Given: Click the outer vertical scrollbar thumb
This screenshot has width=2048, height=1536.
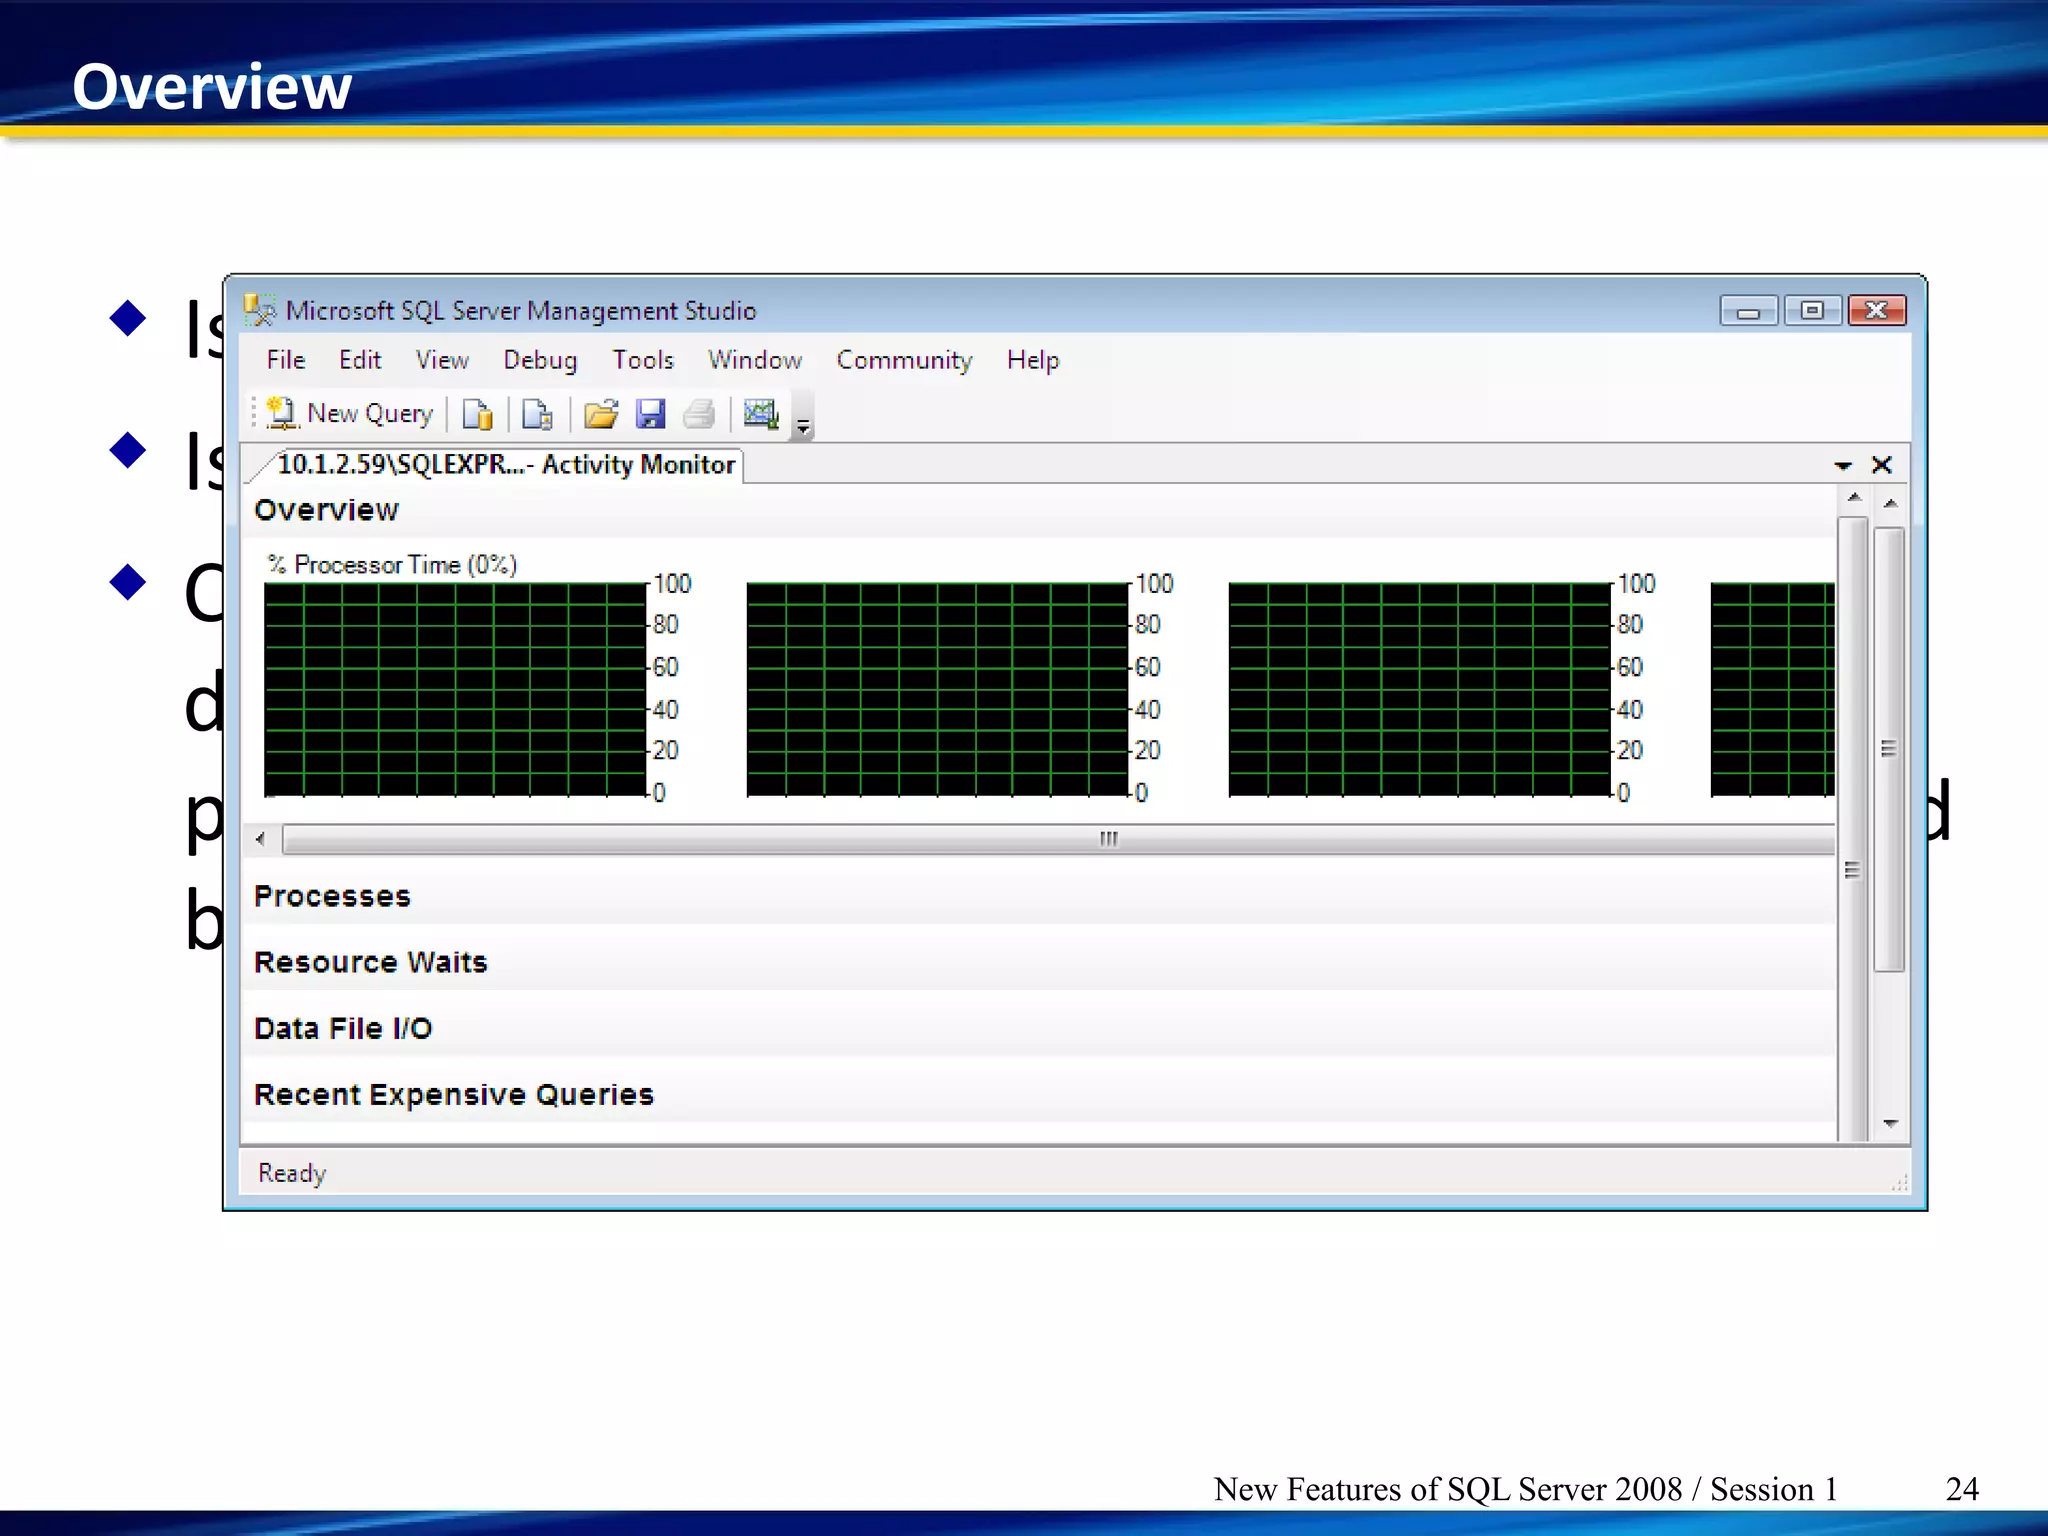Looking at the screenshot, I should pos(1889,748).
